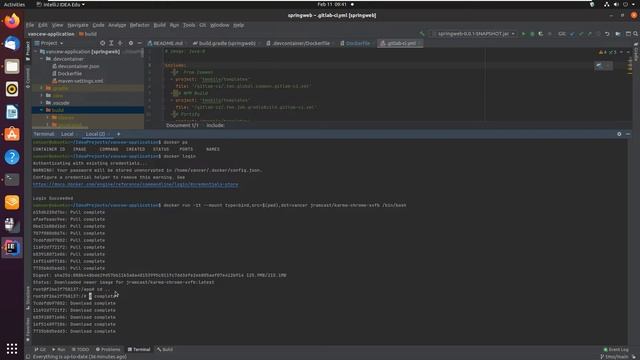Rollback changes with the undo icon
Image resolution: width=640 pixels, height=360 pixels.
coord(607,34)
